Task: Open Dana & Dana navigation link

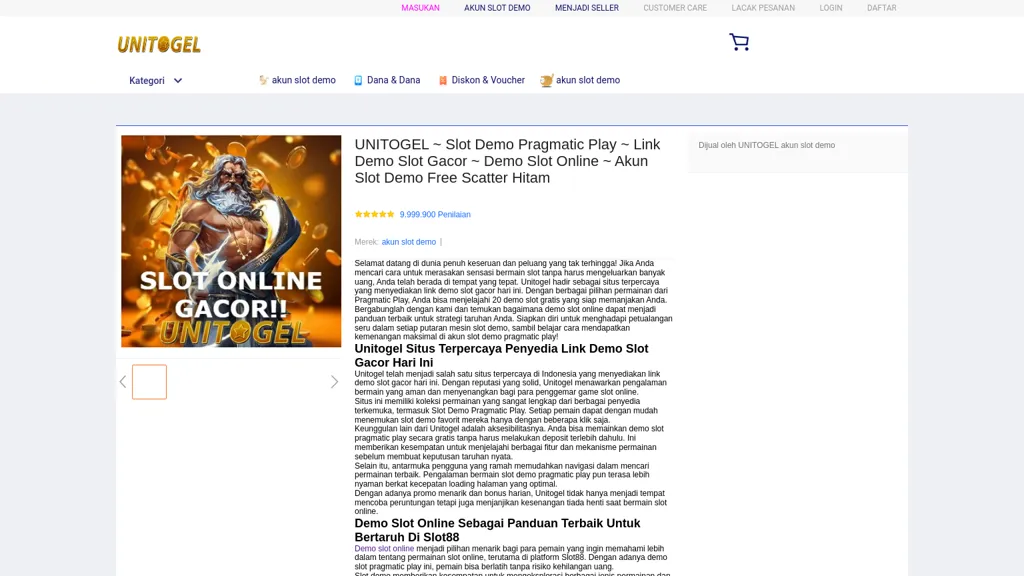Action: [393, 80]
